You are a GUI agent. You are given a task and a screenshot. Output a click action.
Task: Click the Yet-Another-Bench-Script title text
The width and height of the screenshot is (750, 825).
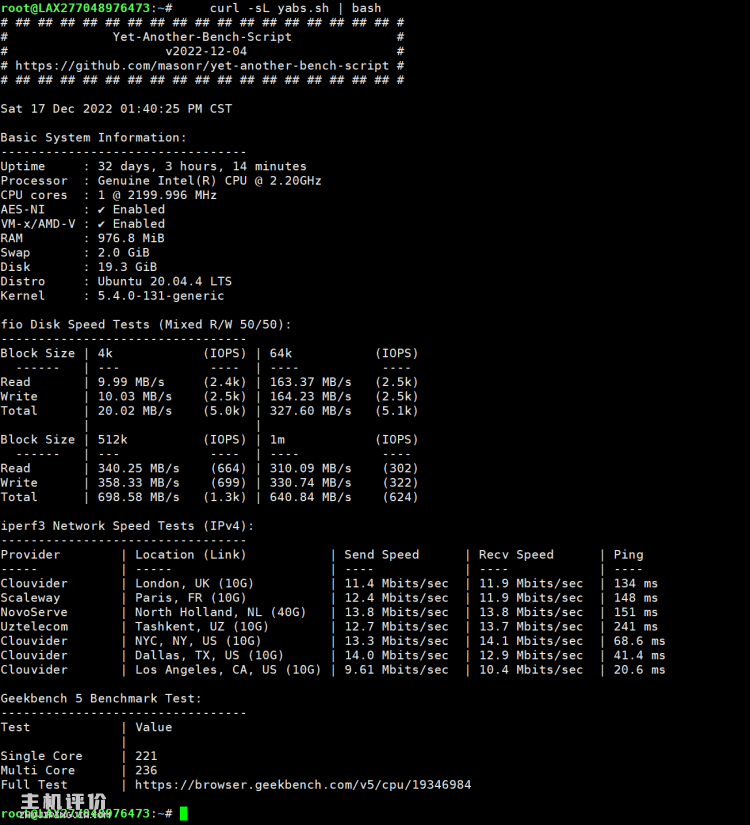[x=202, y=37]
